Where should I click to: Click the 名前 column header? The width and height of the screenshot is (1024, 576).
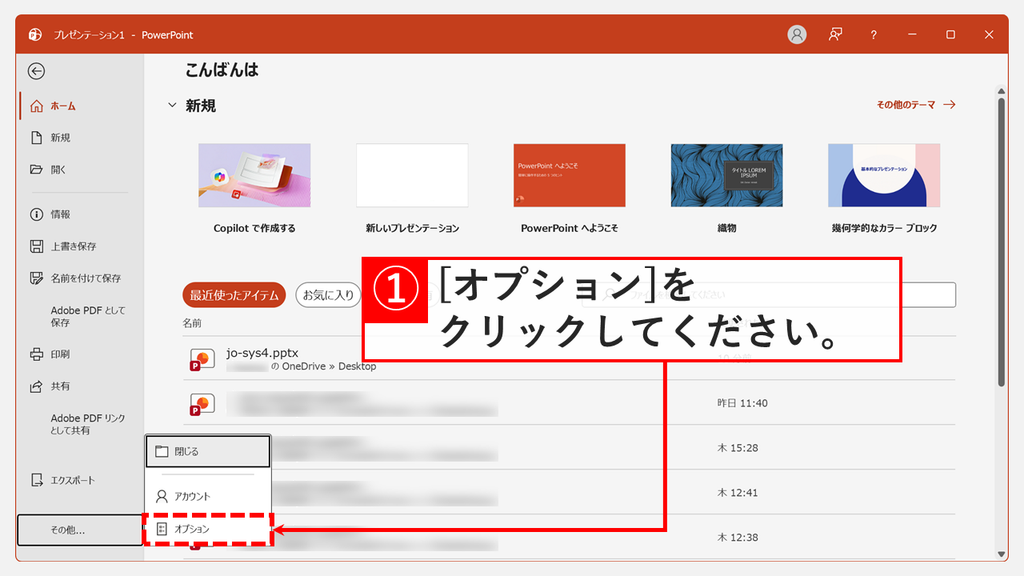click(x=192, y=323)
